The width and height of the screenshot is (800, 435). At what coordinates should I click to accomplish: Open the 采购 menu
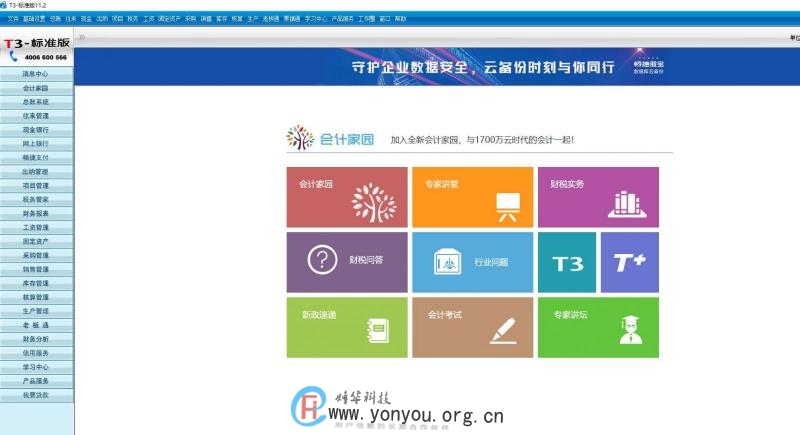(x=190, y=19)
